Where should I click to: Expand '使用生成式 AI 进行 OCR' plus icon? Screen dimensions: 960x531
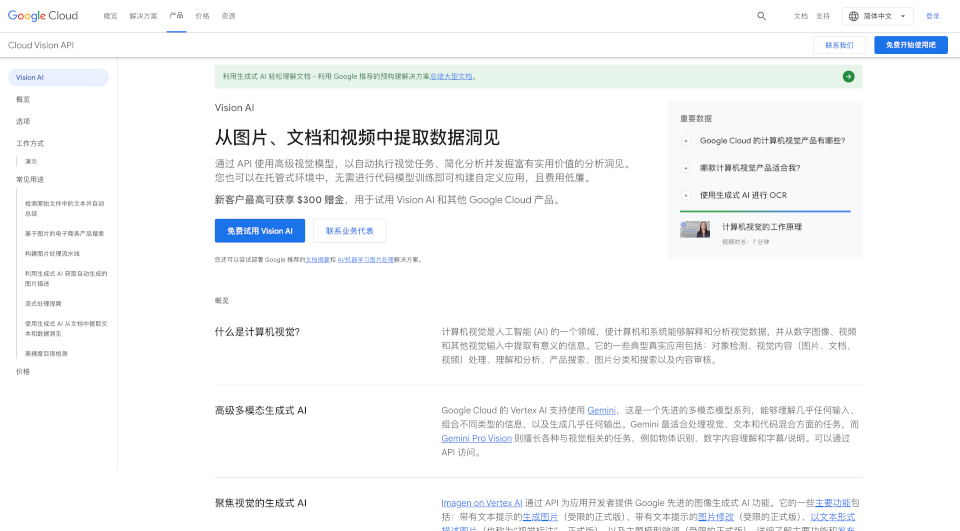pyautogui.click(x=686, y=195)
